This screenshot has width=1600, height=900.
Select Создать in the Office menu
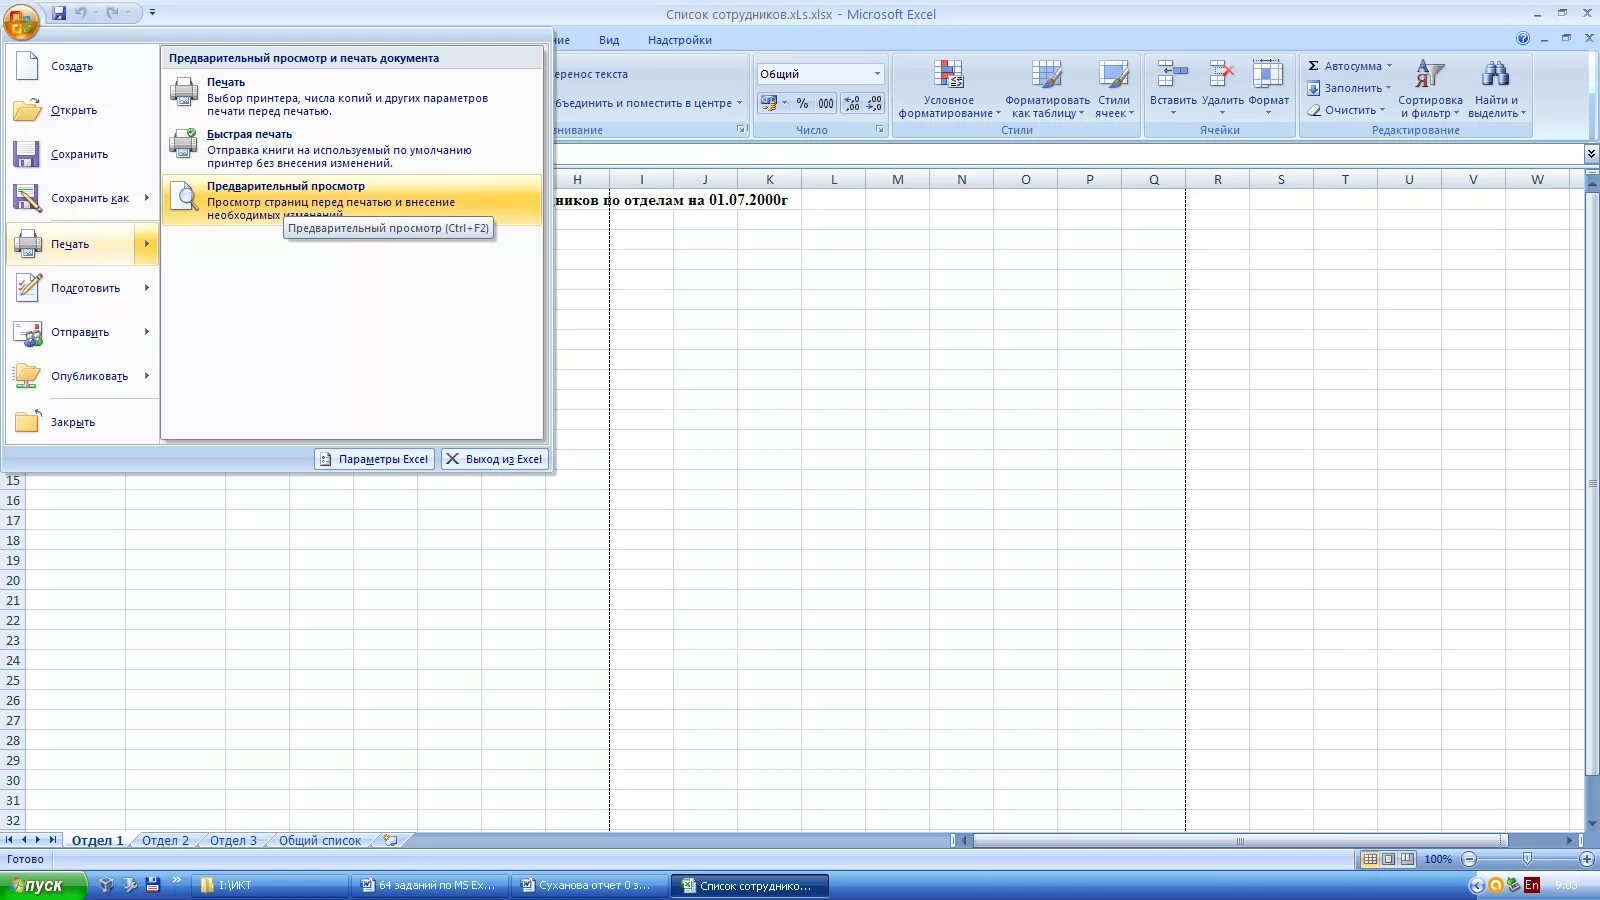(82, 66)
